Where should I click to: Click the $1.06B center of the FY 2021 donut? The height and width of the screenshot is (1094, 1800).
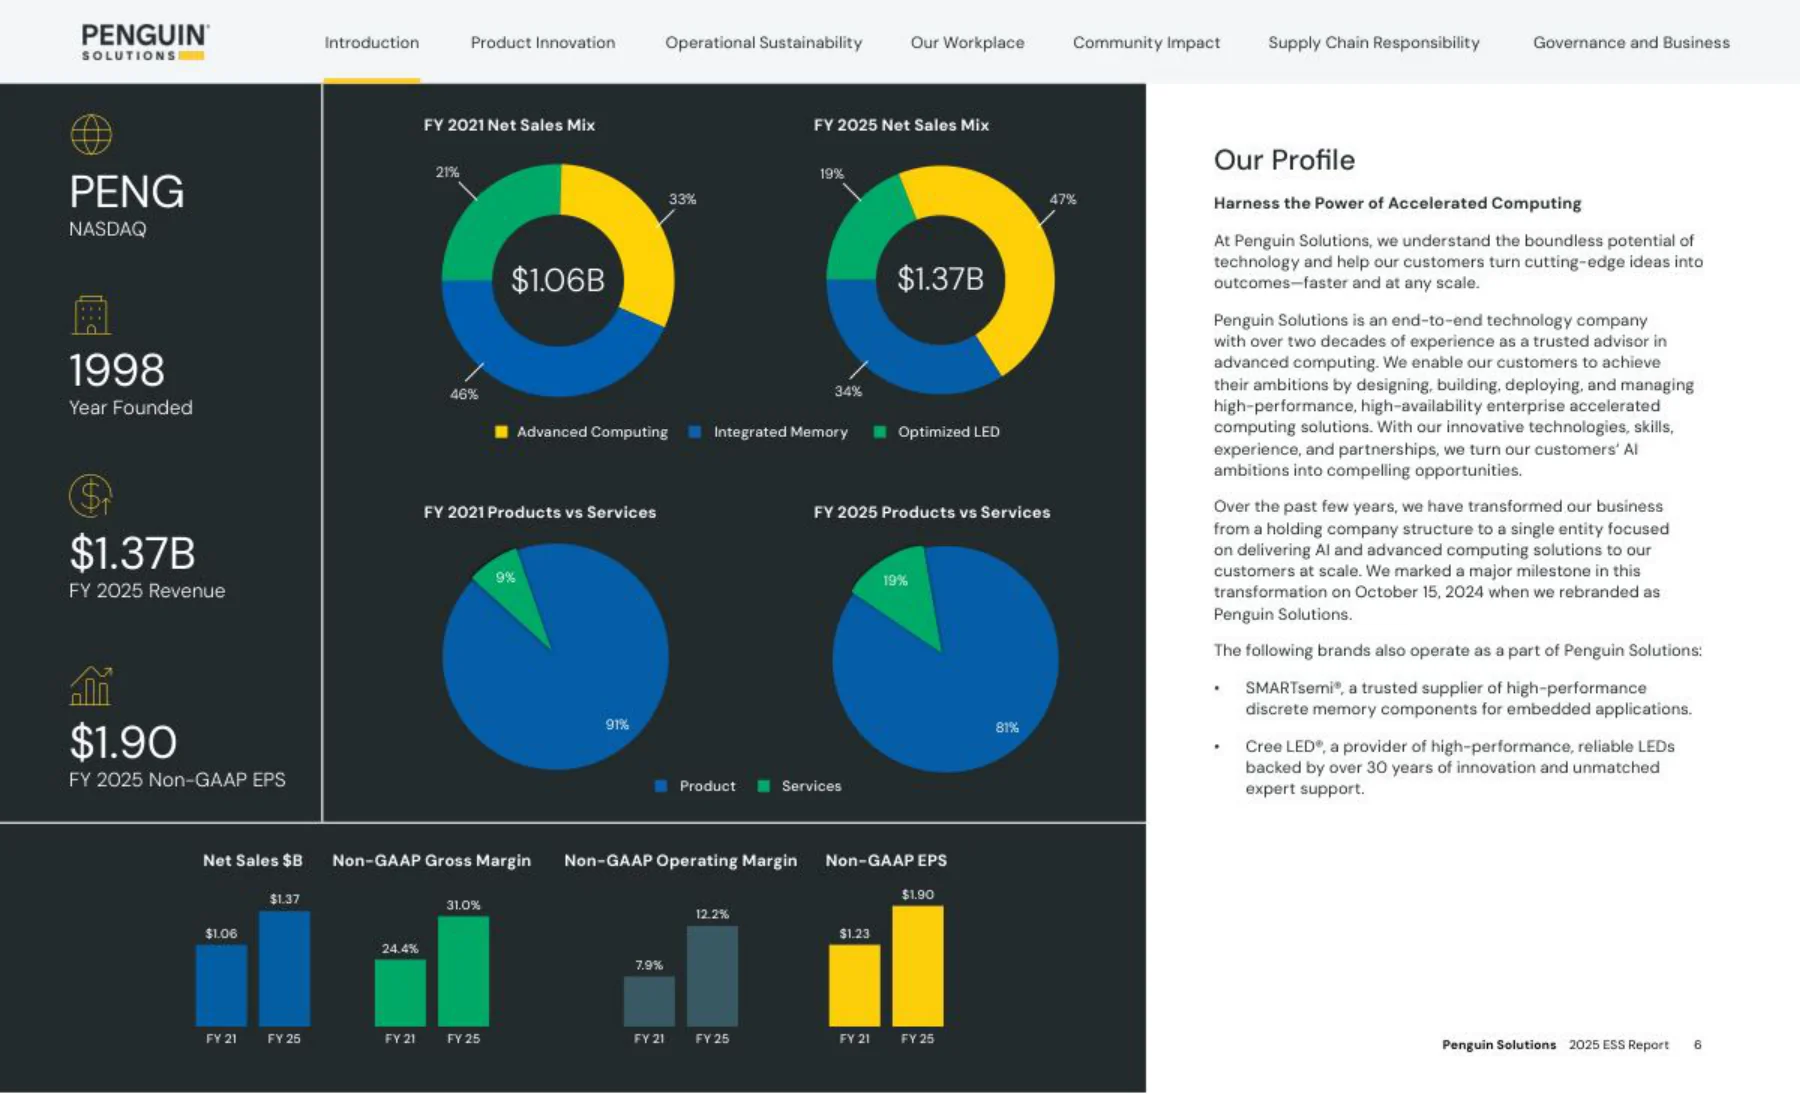(558, 280)
